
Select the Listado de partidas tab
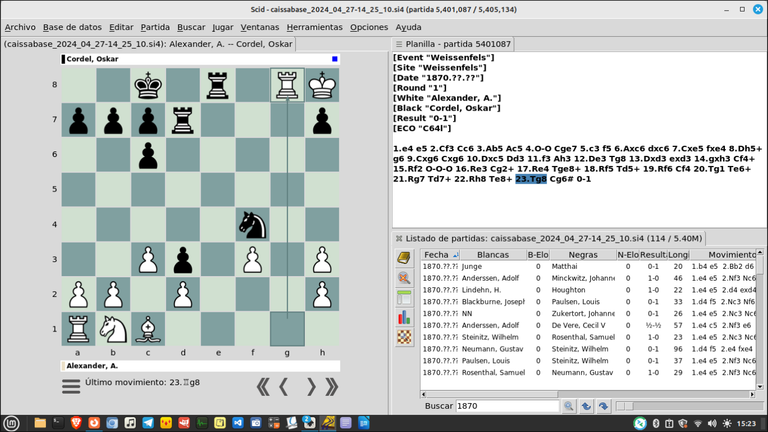coord(549,239)
